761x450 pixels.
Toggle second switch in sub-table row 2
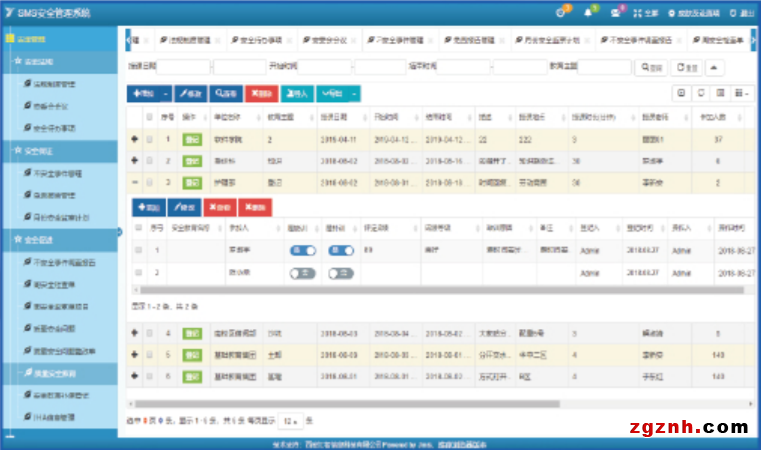coord(342,272)
